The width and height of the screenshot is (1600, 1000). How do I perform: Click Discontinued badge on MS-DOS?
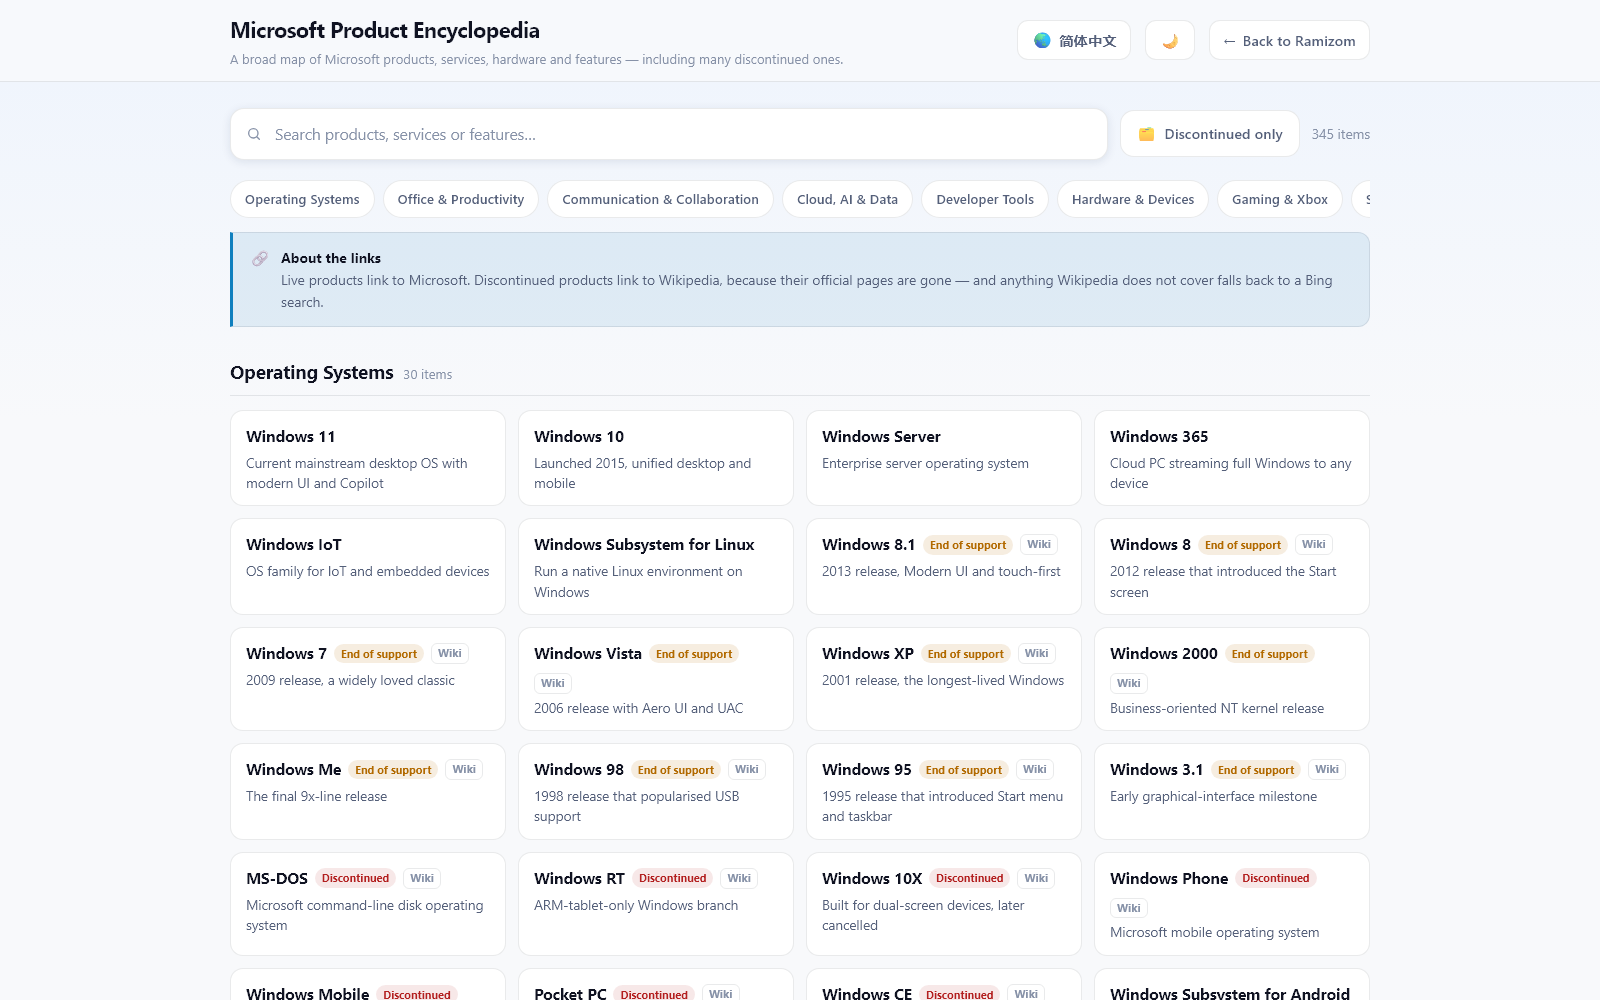coord(355,879)
